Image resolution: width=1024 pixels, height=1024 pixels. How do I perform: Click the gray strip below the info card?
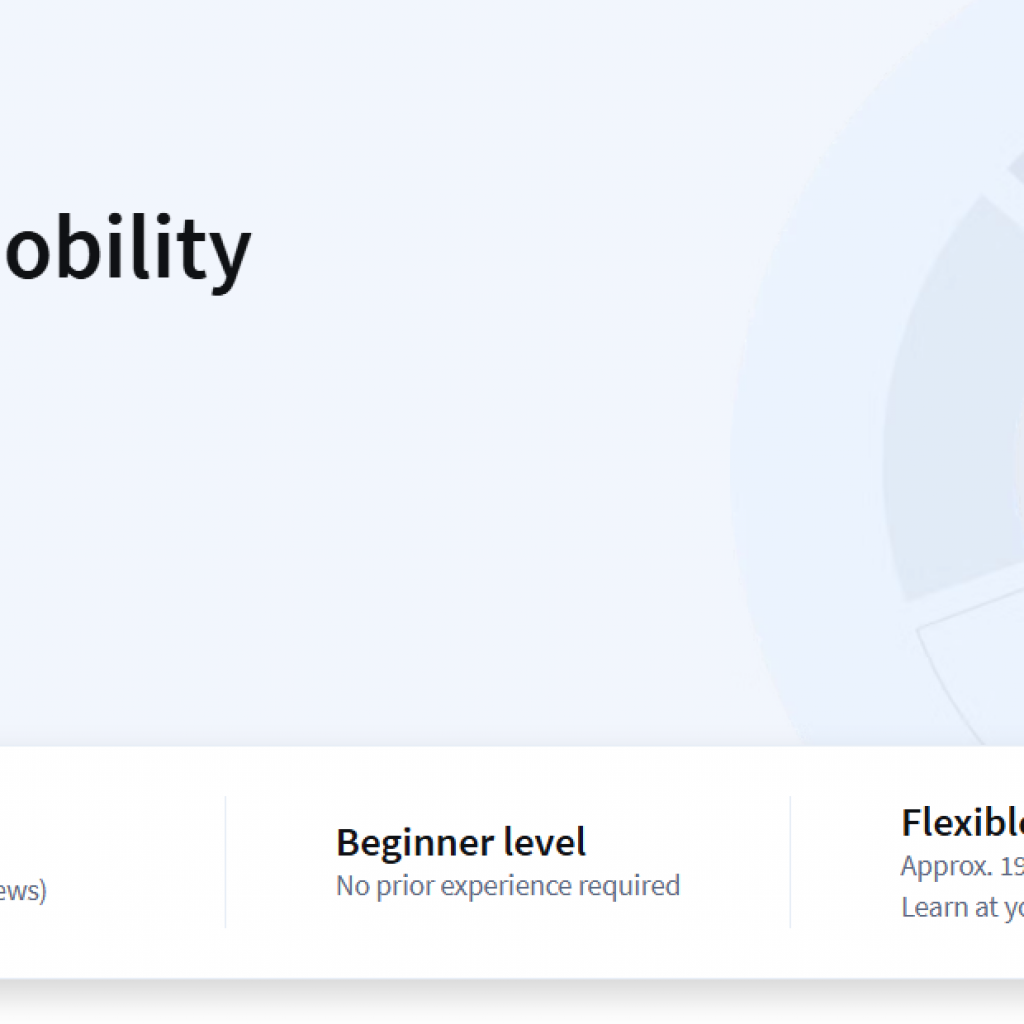[x=500, y=1002]
